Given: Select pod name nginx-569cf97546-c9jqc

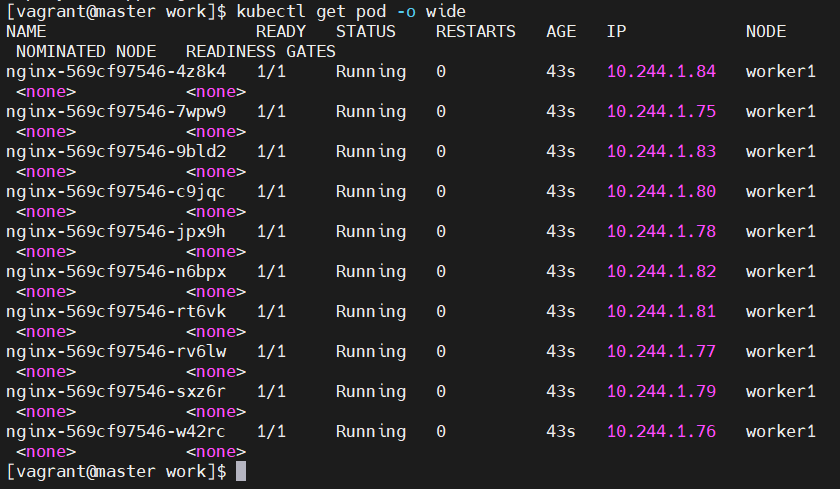Looking at the screenshot, I should [x=115, y=192].
